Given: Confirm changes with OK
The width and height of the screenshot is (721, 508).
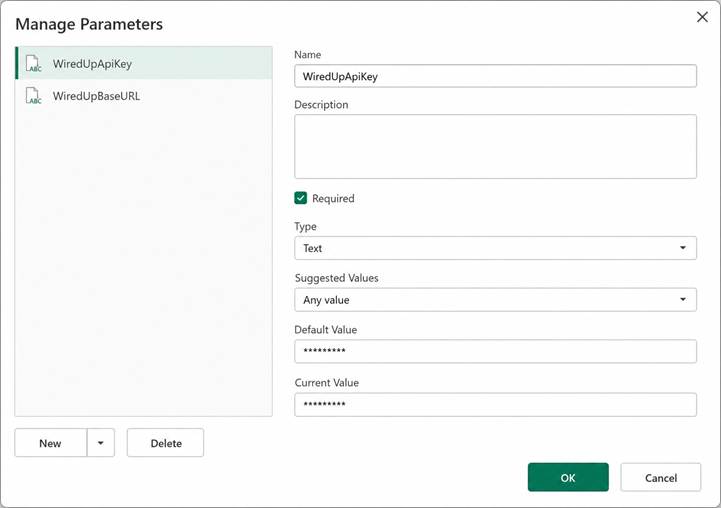Looking at the screenshot, I should point(568,477).
